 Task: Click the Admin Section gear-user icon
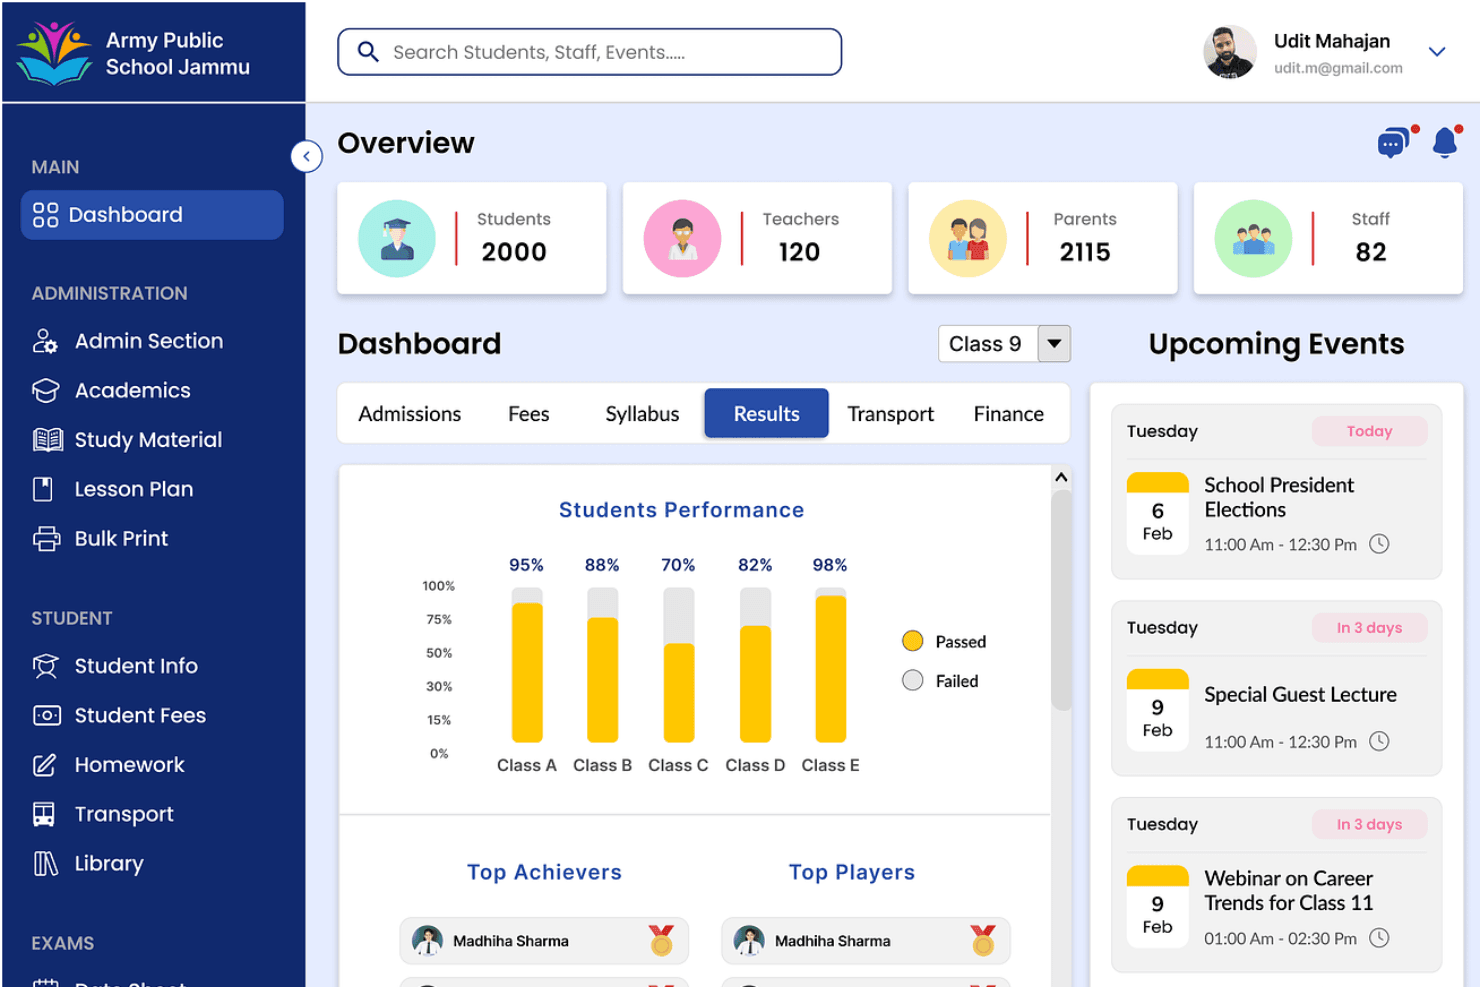[x=46, y=341]
